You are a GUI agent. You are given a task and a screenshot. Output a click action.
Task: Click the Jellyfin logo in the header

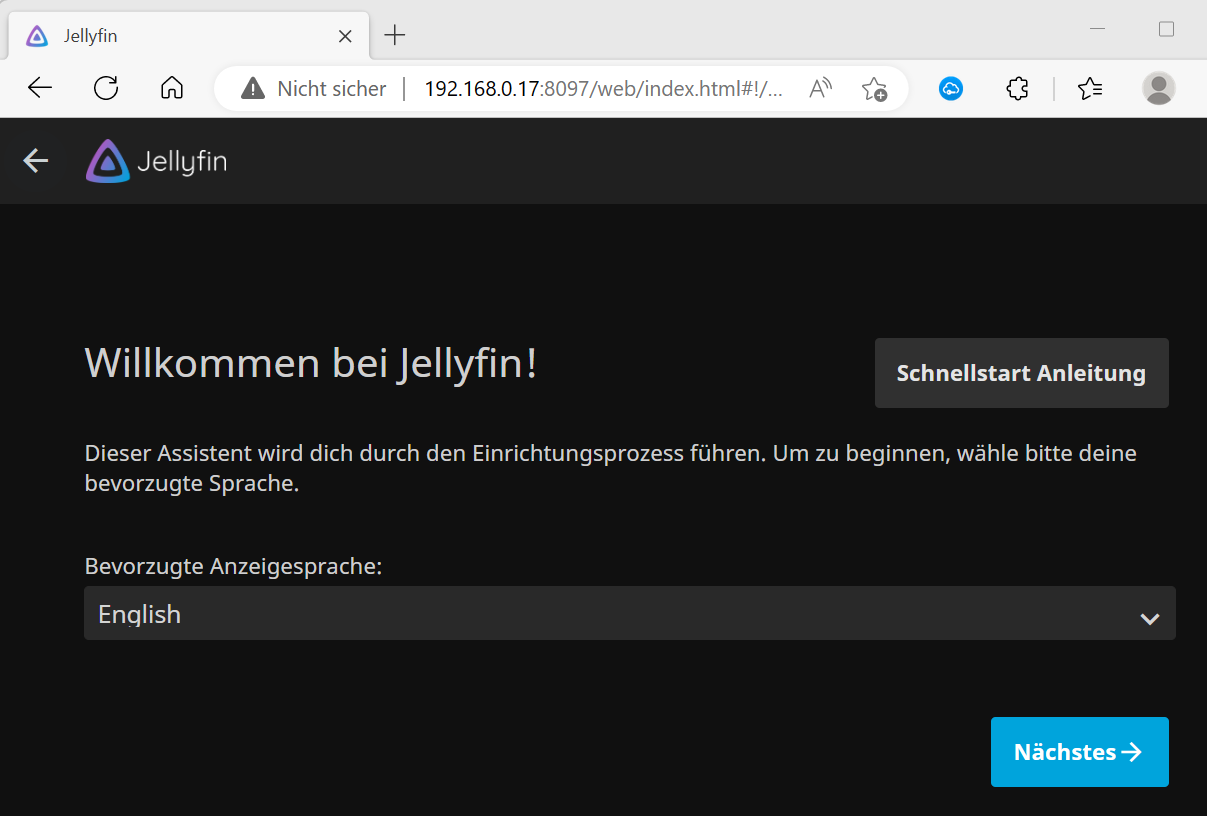click(x=156, y=161)
